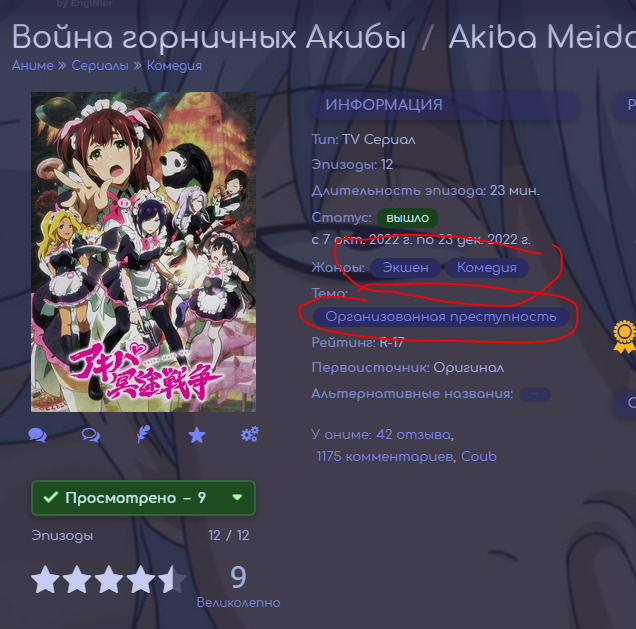
Task: Click the Экшен genre tag
Action: coord(405,268)
